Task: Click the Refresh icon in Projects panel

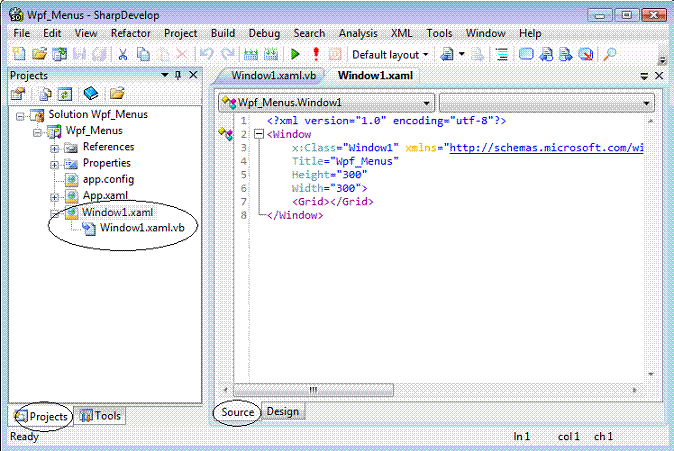Action: [65, 94]
